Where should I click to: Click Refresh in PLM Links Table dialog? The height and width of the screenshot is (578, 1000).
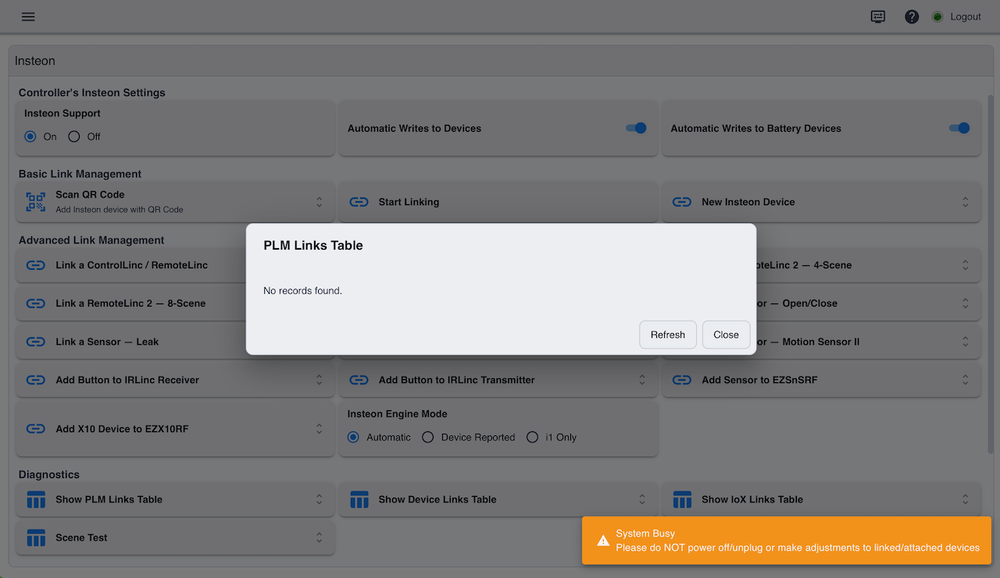pyautogui.click(x=668, y=335)
